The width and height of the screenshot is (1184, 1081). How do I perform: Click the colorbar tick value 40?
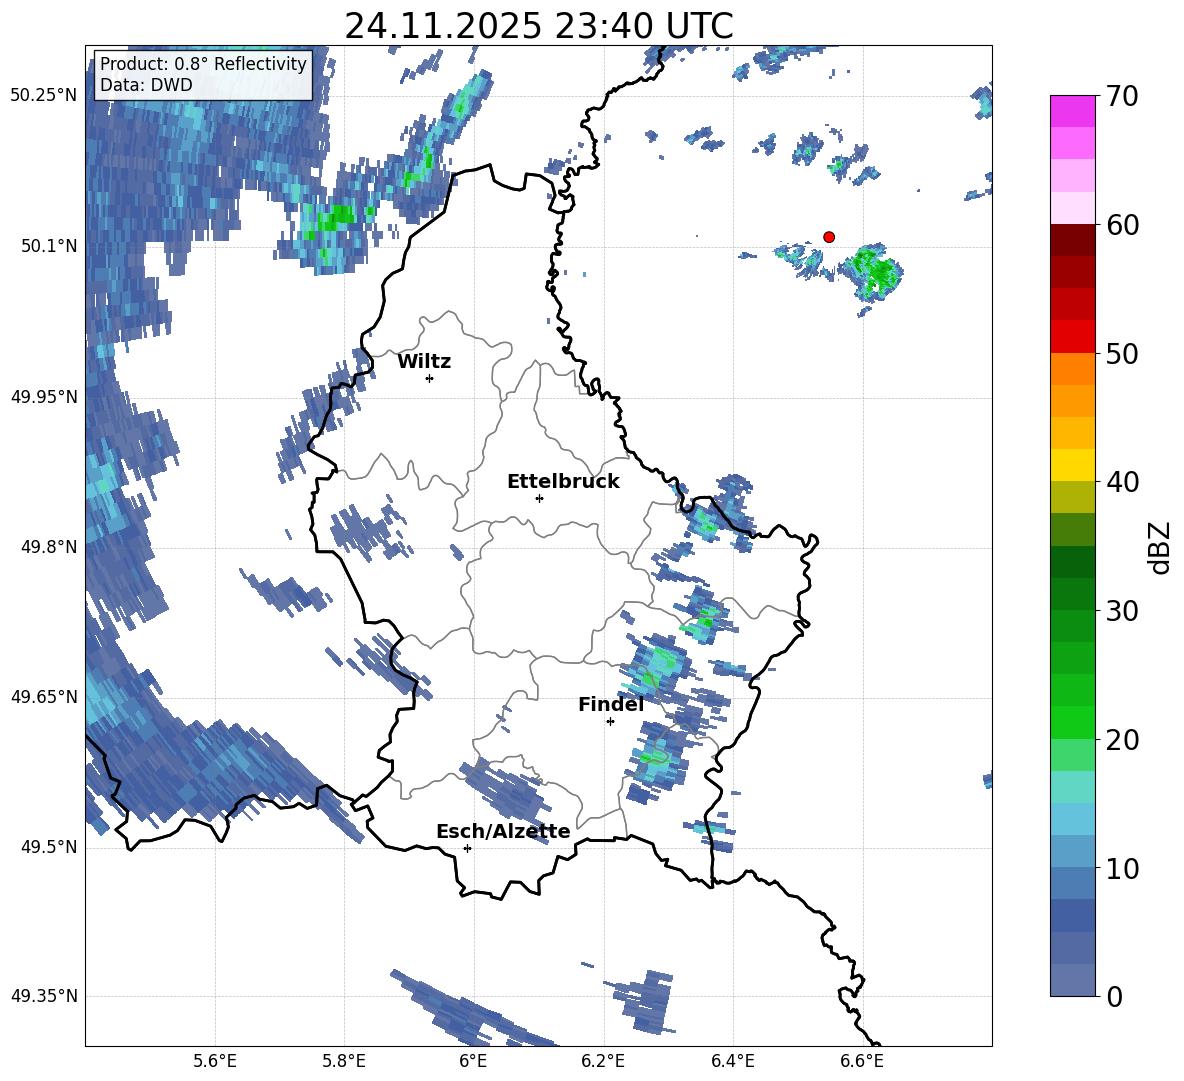pyautogui.click(x=1122, y=482)
